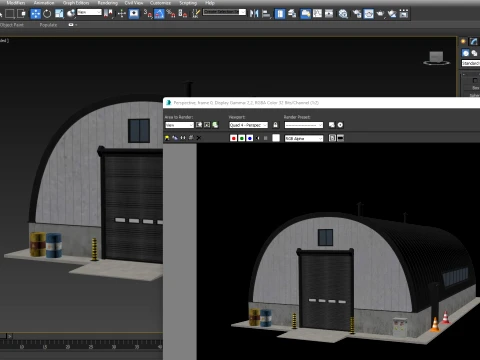Select the Shapes category in command panel

tap(475, 53)
